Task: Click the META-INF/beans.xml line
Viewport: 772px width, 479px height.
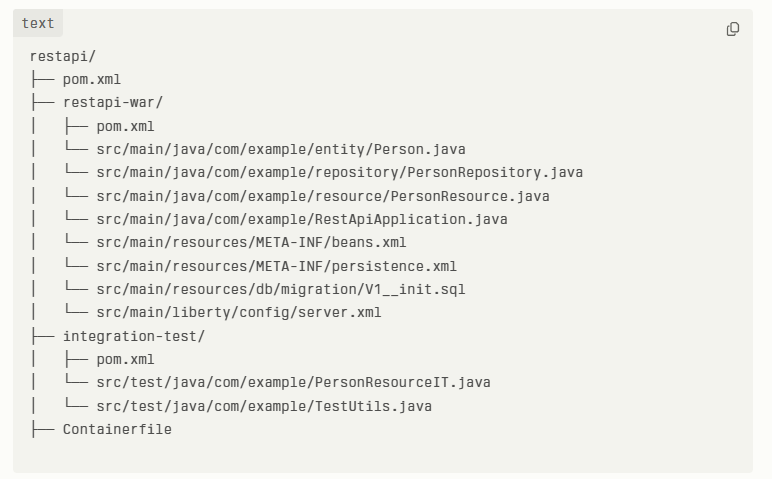Action: [x=251, y=242]
